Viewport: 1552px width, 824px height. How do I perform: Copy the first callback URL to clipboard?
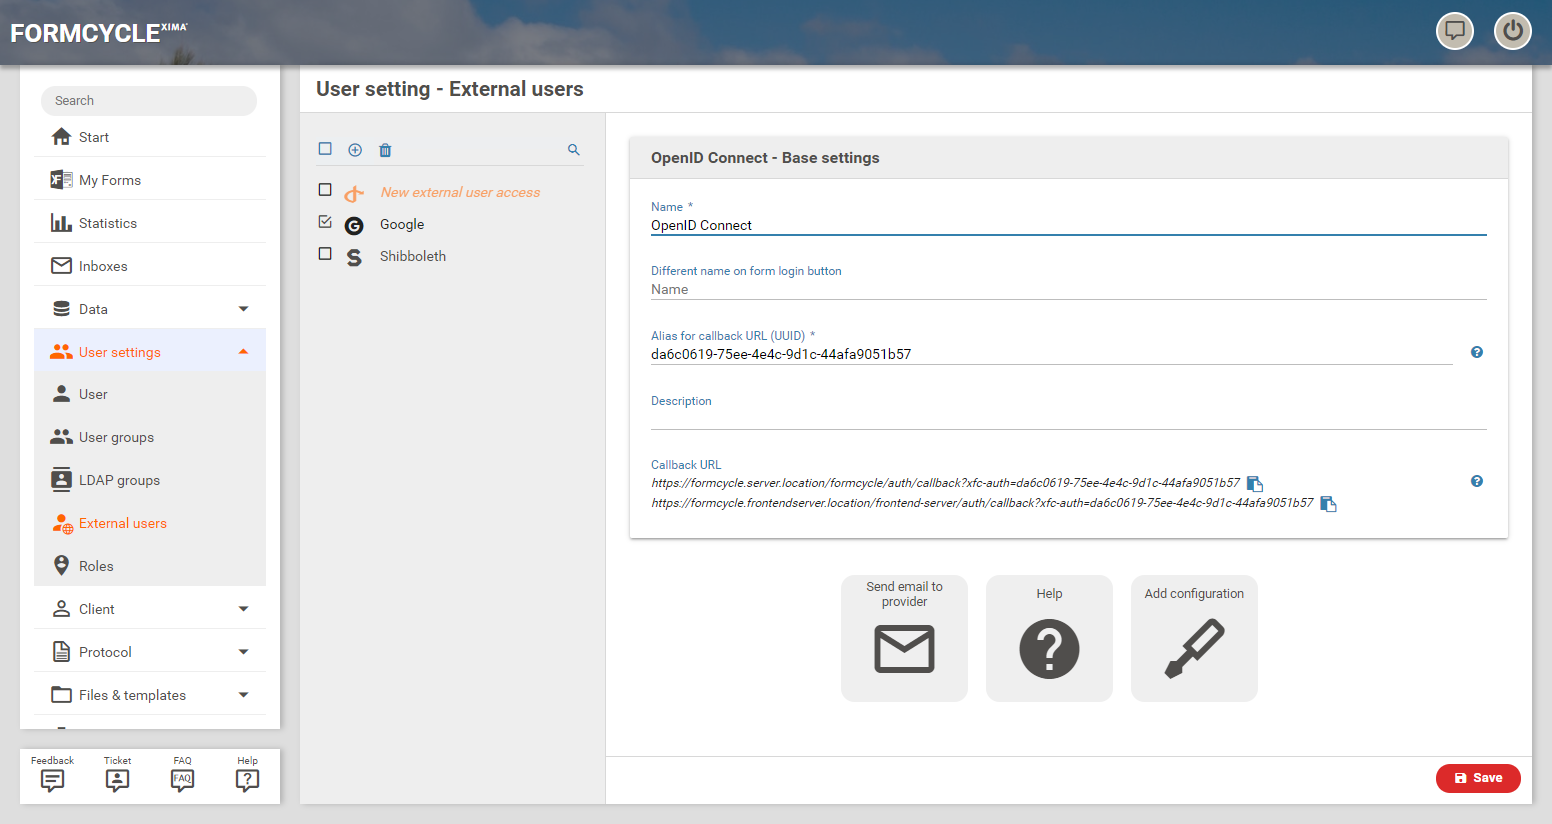pos(1255,484)
